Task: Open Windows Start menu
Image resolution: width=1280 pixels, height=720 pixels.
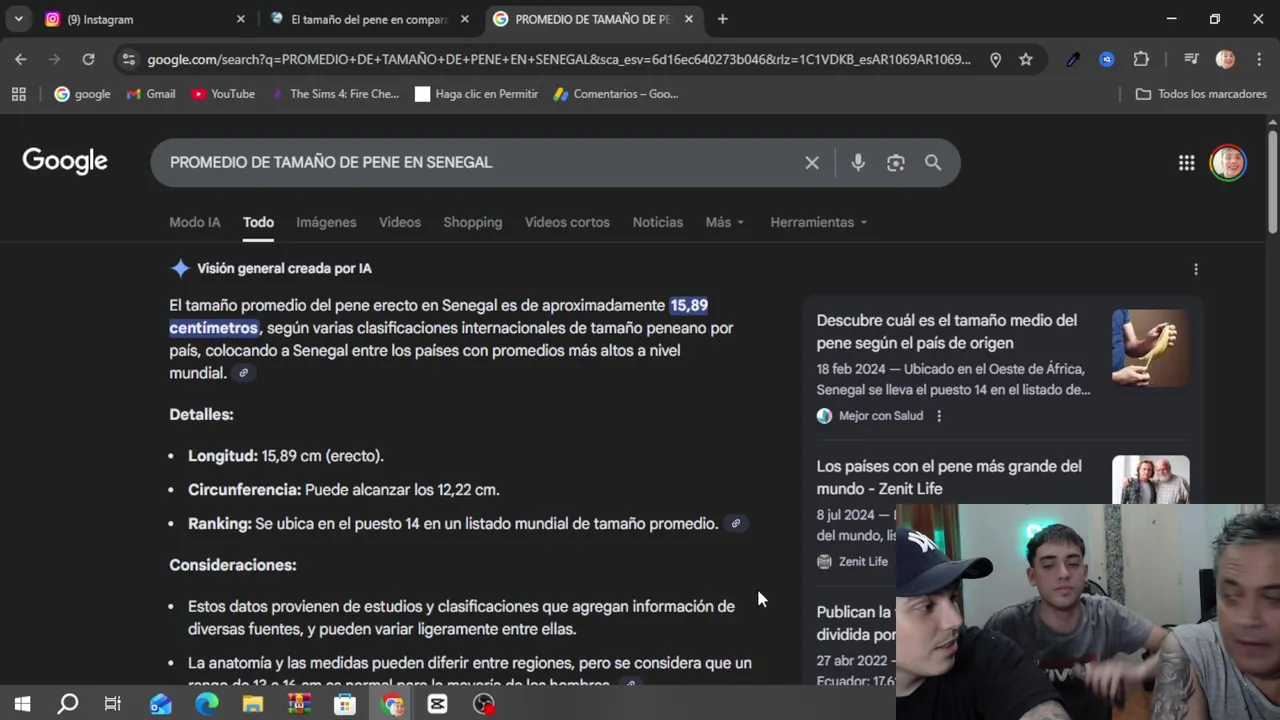Action: (22, 704)
